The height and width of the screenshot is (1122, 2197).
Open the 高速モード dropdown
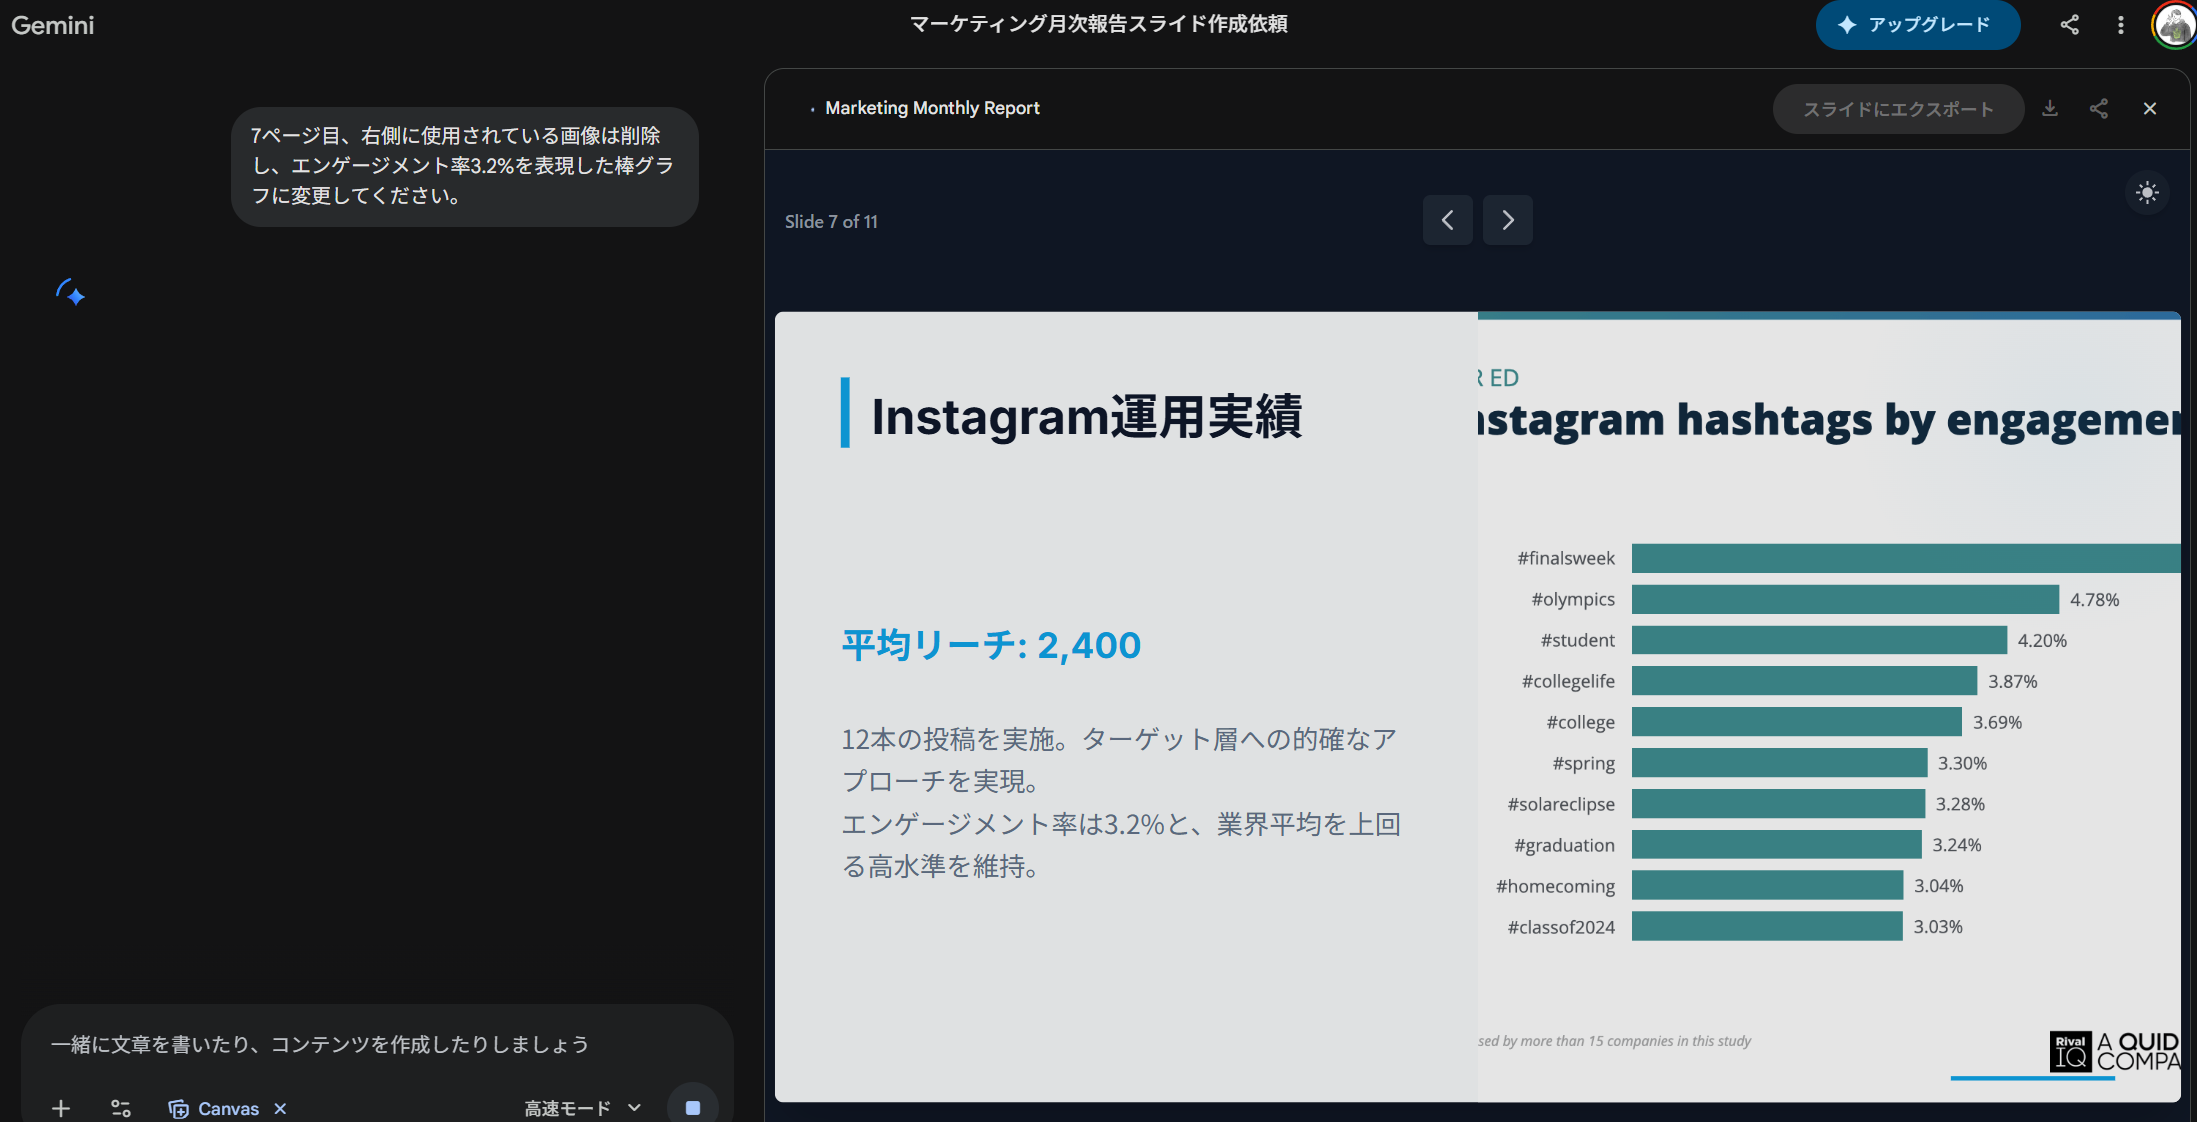[x=582, y=1107]
